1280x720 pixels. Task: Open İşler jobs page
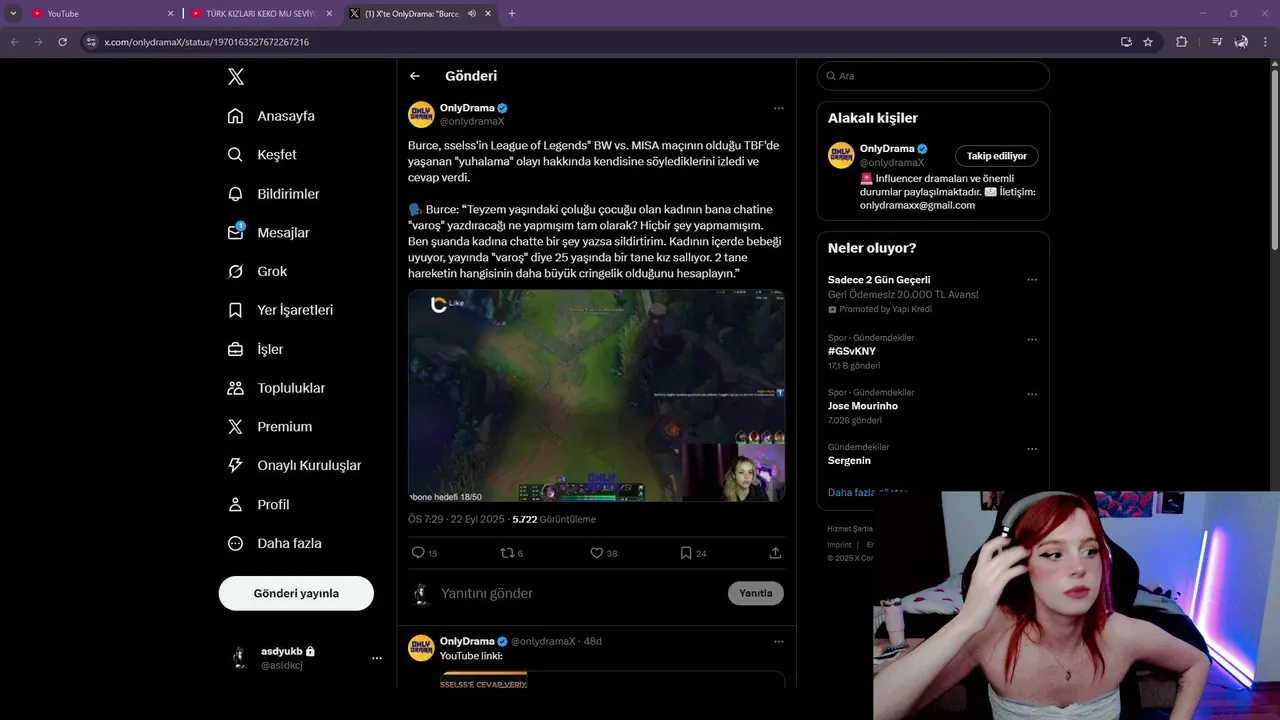(255, 349)
